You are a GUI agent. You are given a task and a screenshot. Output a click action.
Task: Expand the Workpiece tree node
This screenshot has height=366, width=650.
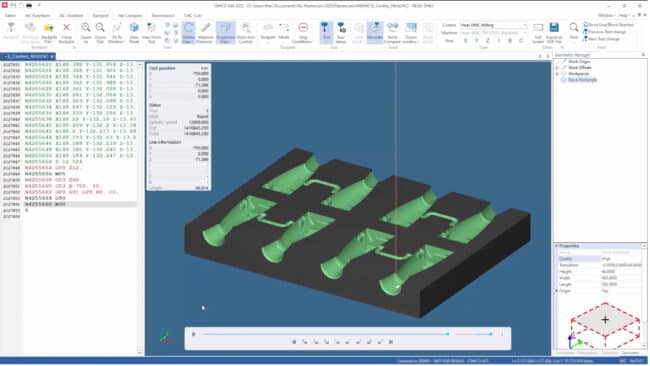[x=557, y=74]
